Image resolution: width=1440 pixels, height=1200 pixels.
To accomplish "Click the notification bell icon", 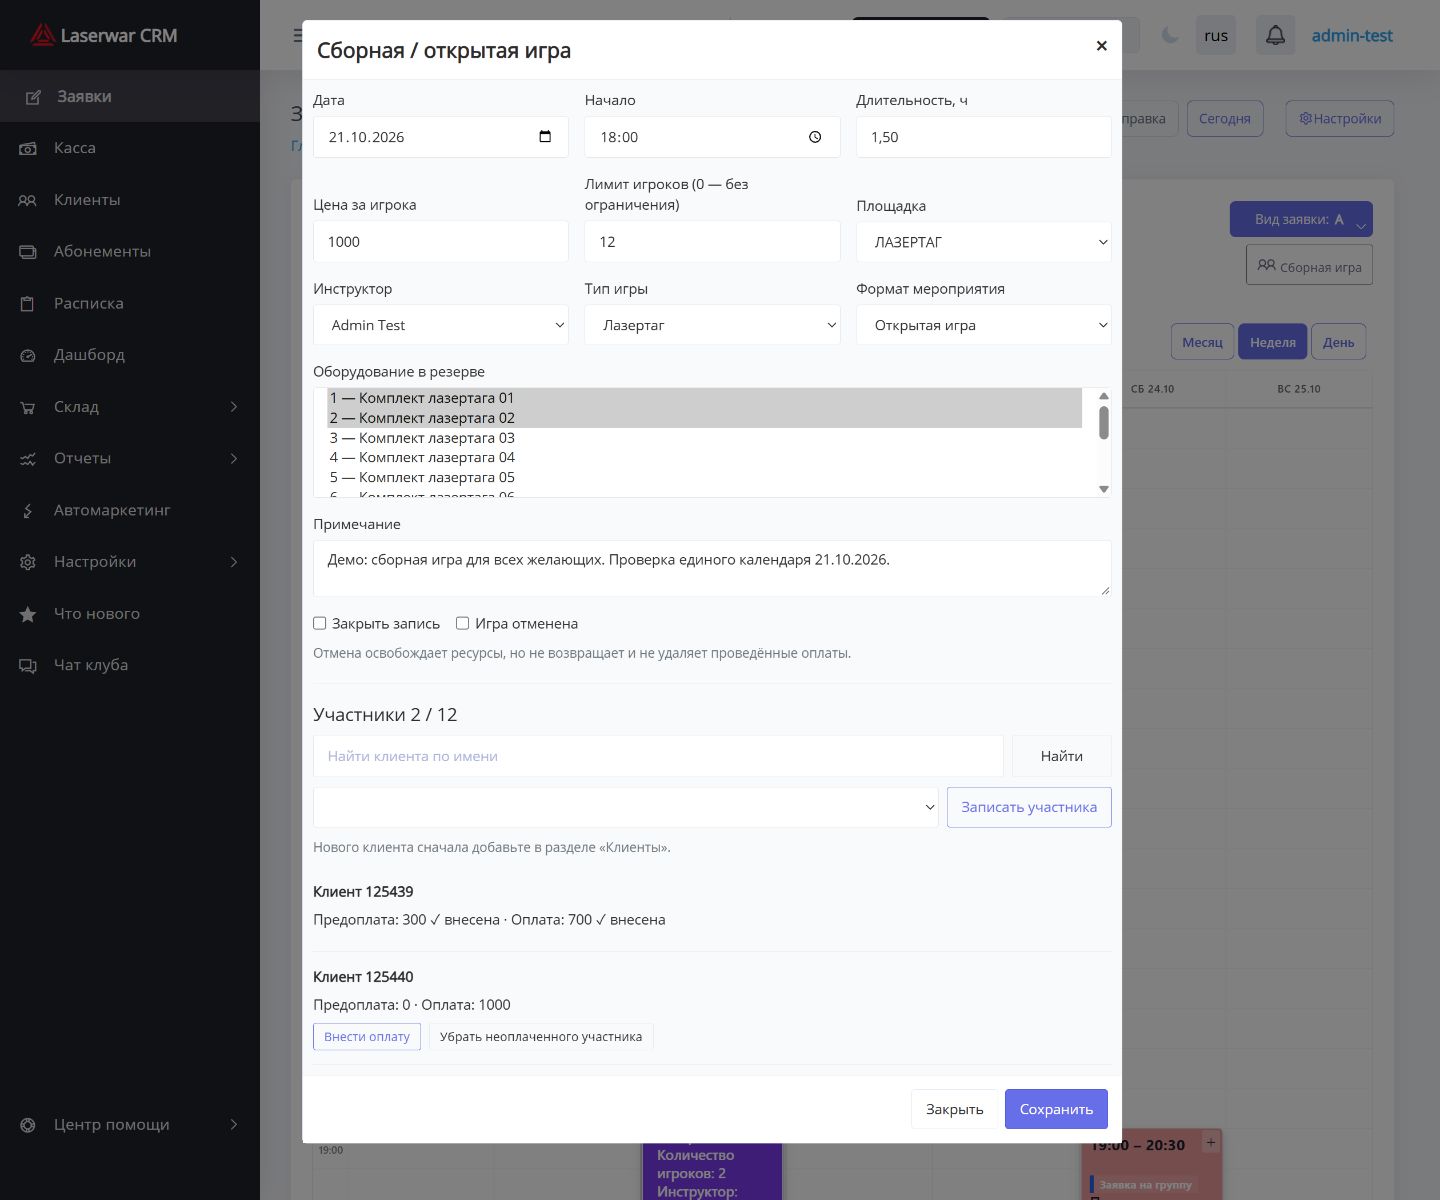I will [x=1275, y=36].
